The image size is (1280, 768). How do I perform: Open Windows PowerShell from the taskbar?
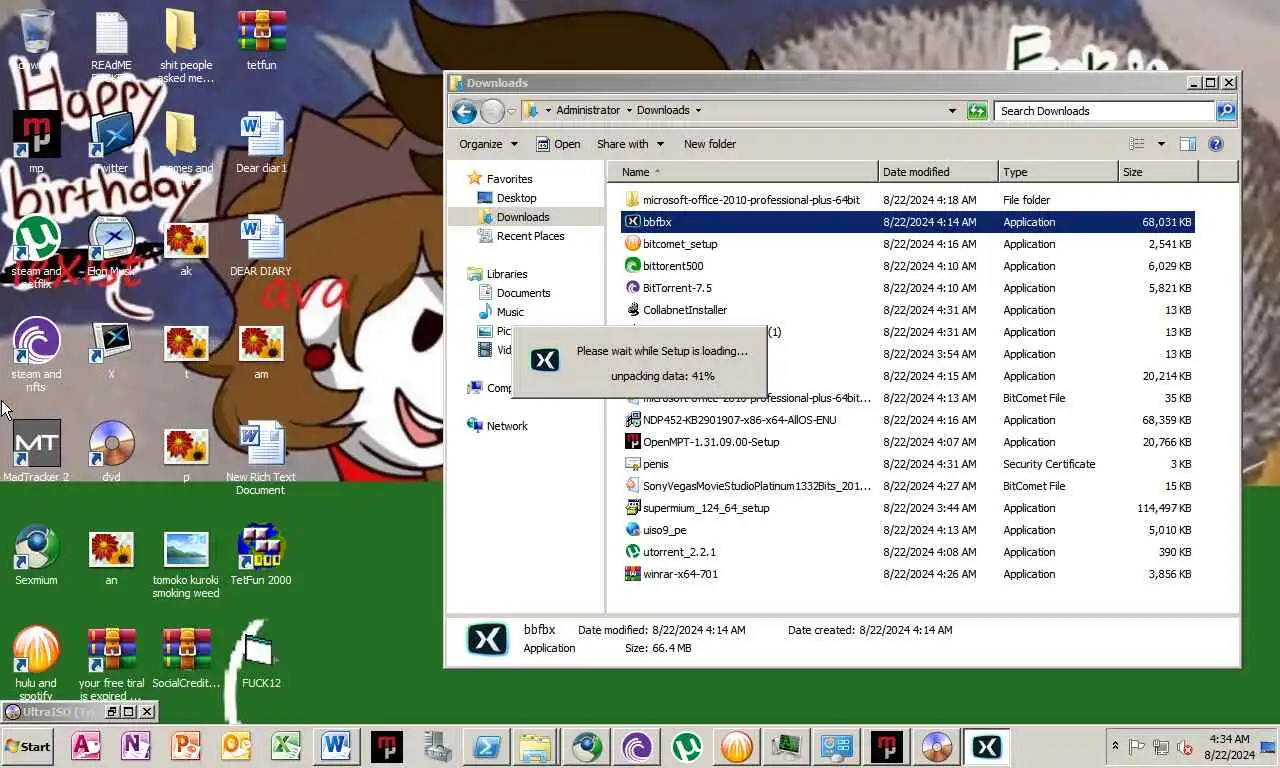click(486, 746)
